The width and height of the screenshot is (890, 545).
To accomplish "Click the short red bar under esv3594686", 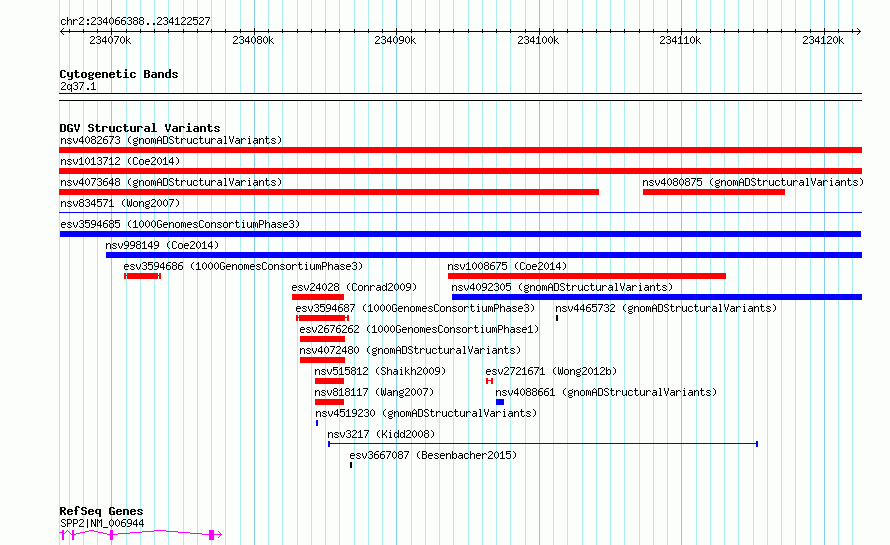I will pos(142,276).
